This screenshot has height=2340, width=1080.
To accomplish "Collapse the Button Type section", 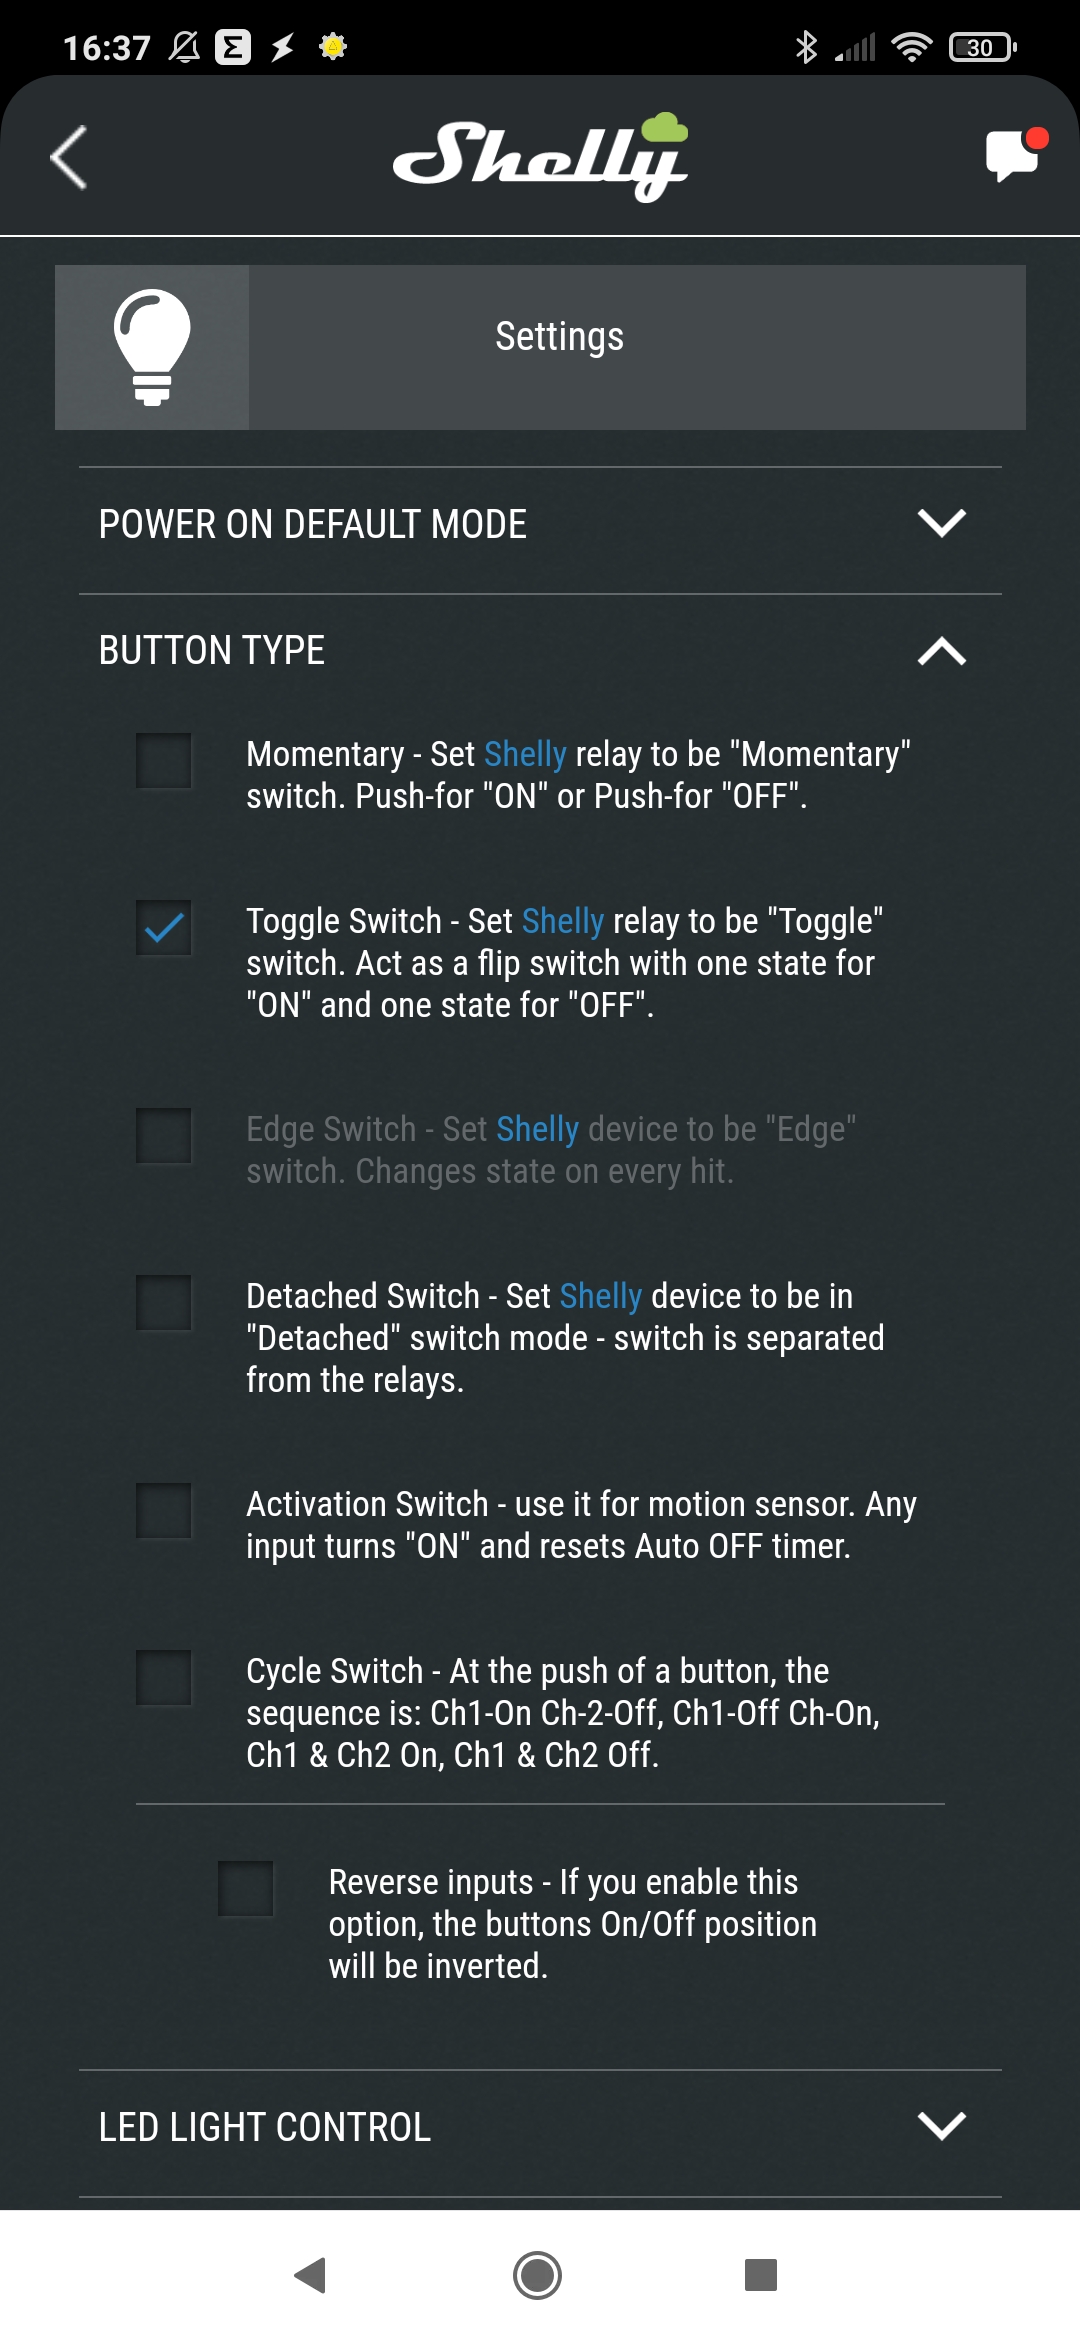I will [x=540, y=651].
